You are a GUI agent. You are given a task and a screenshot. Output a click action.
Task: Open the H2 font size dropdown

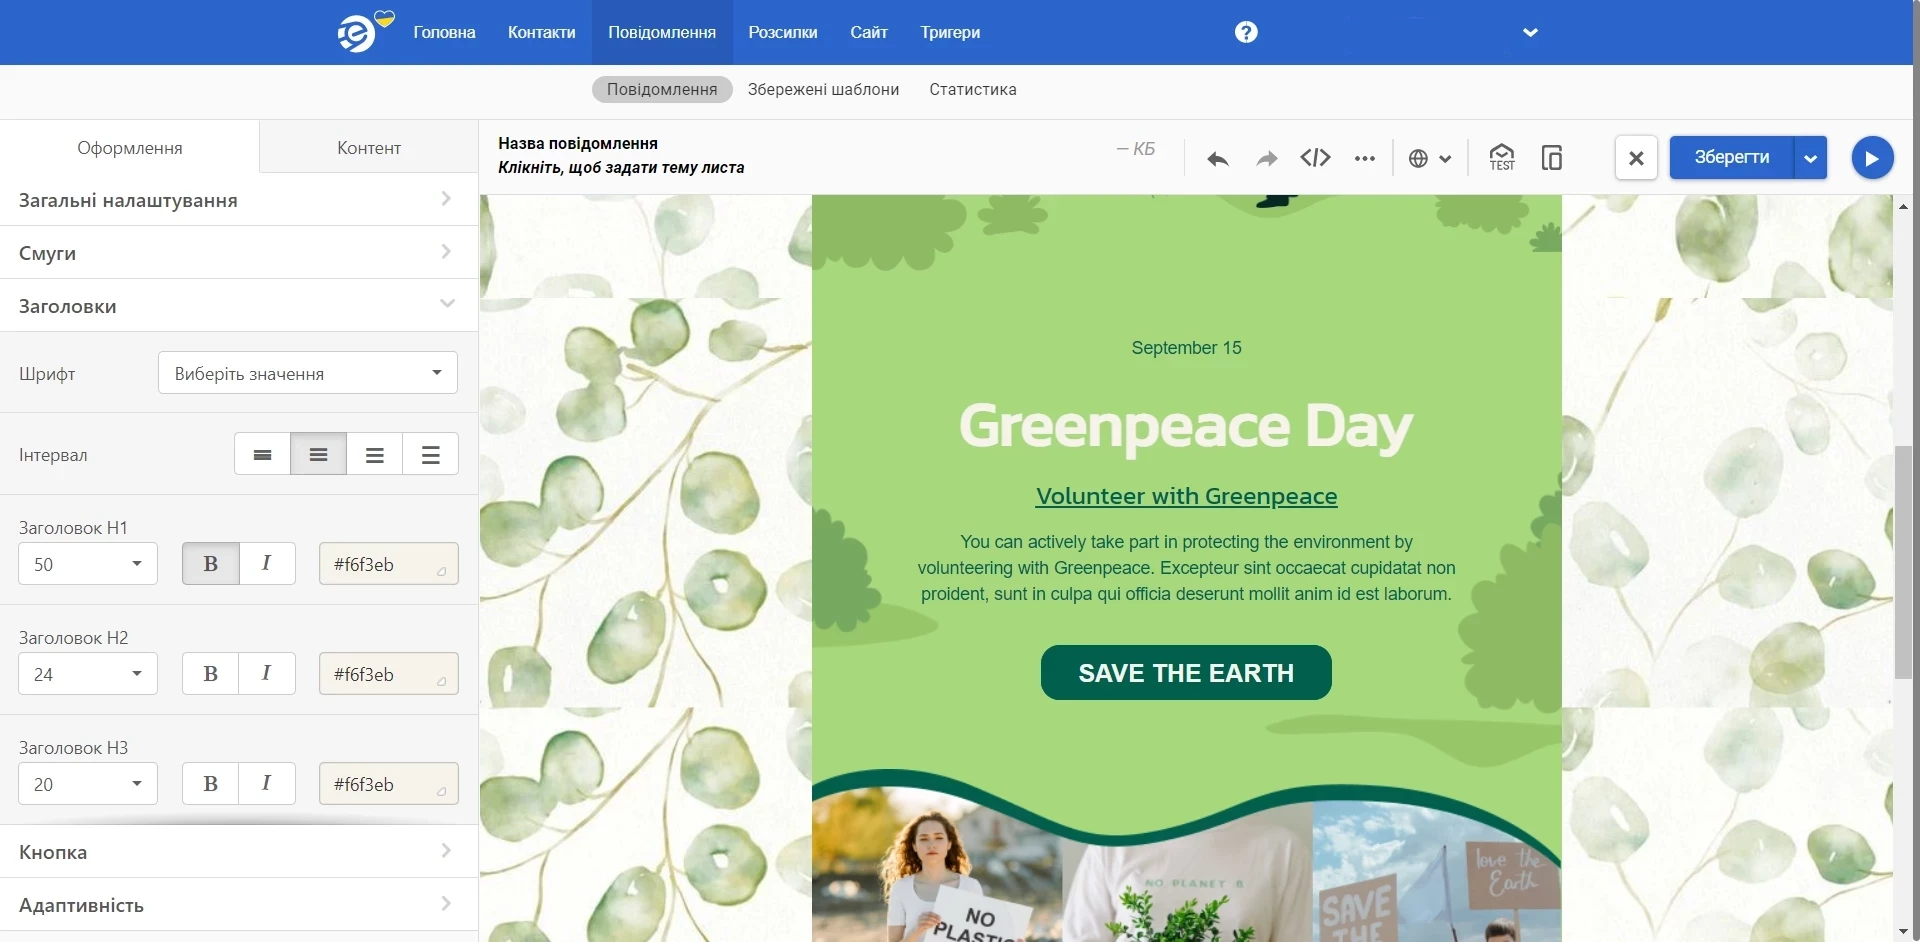(88, 674)
